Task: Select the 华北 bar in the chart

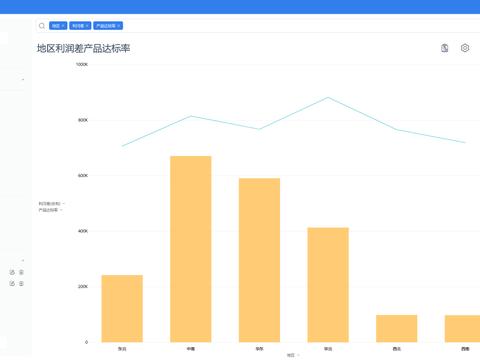Action: [328, 285]
